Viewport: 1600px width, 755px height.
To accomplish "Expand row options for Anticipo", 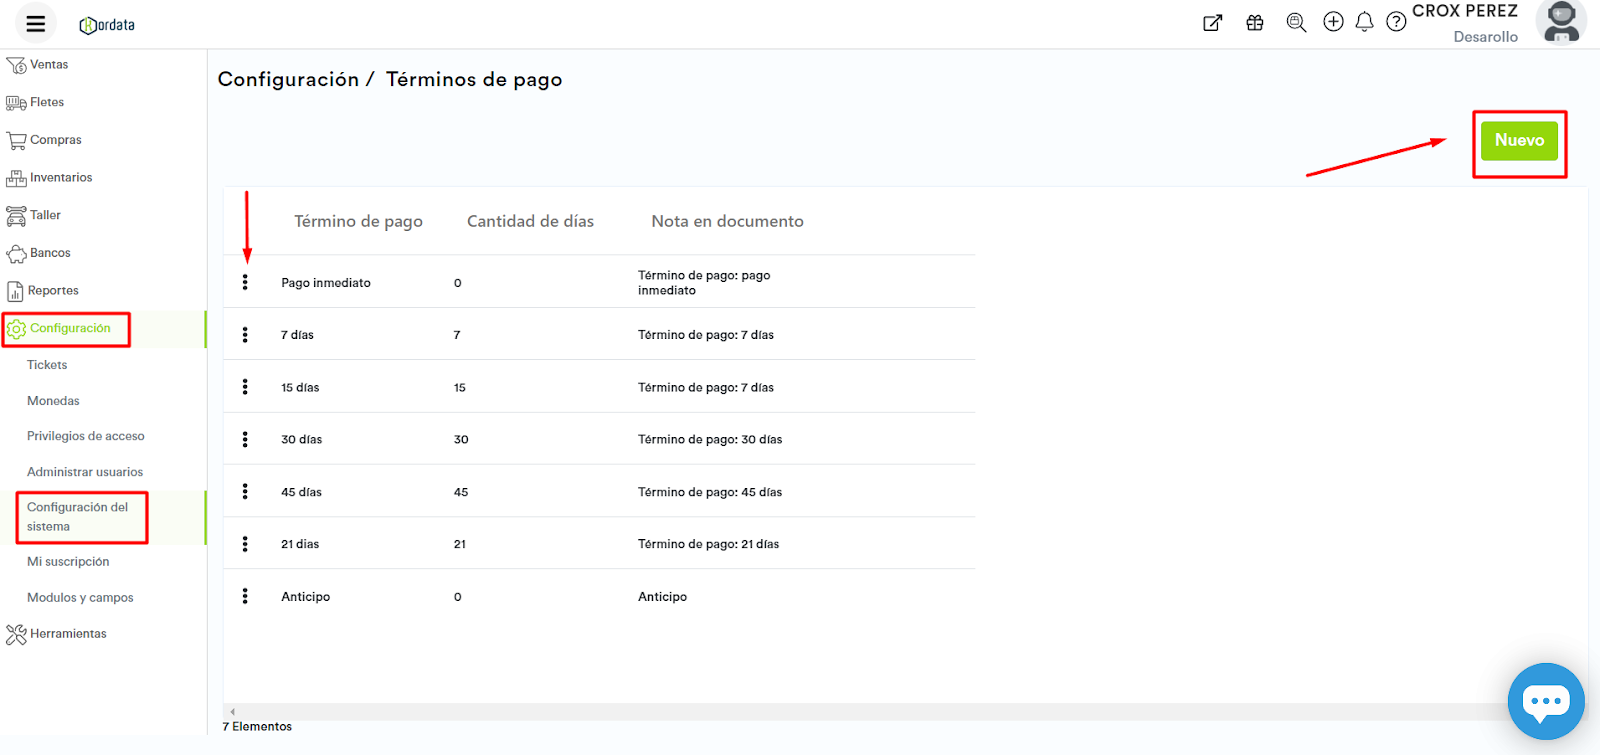I will pyautogui.click(x=245, y=596).
